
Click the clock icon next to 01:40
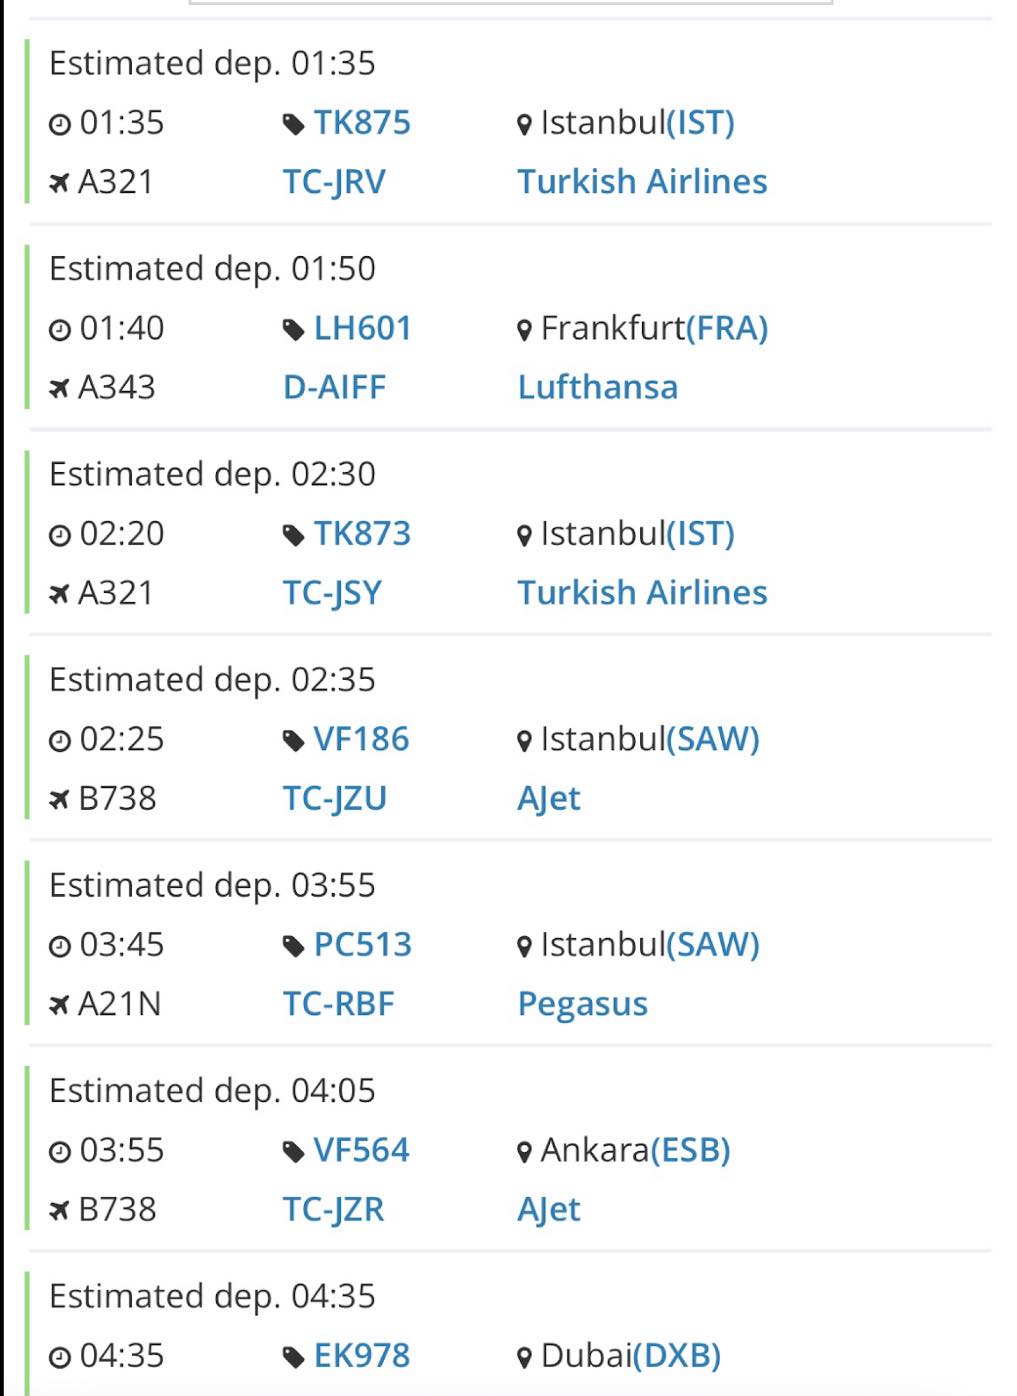click(60, 329)
